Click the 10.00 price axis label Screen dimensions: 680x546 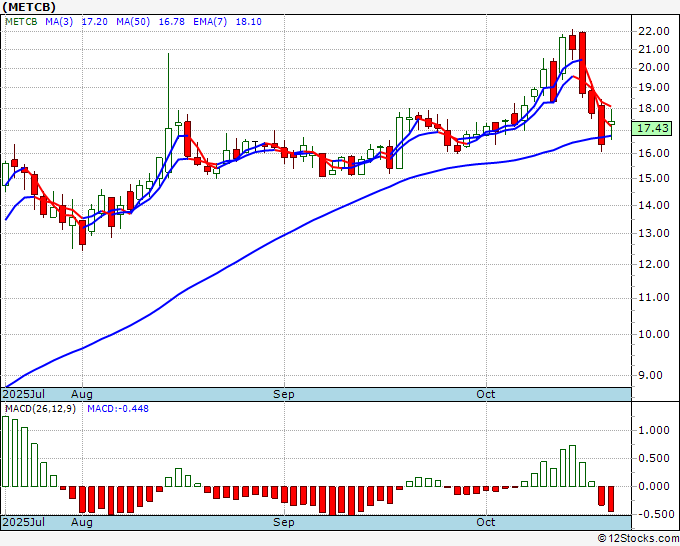pos(654,334)
